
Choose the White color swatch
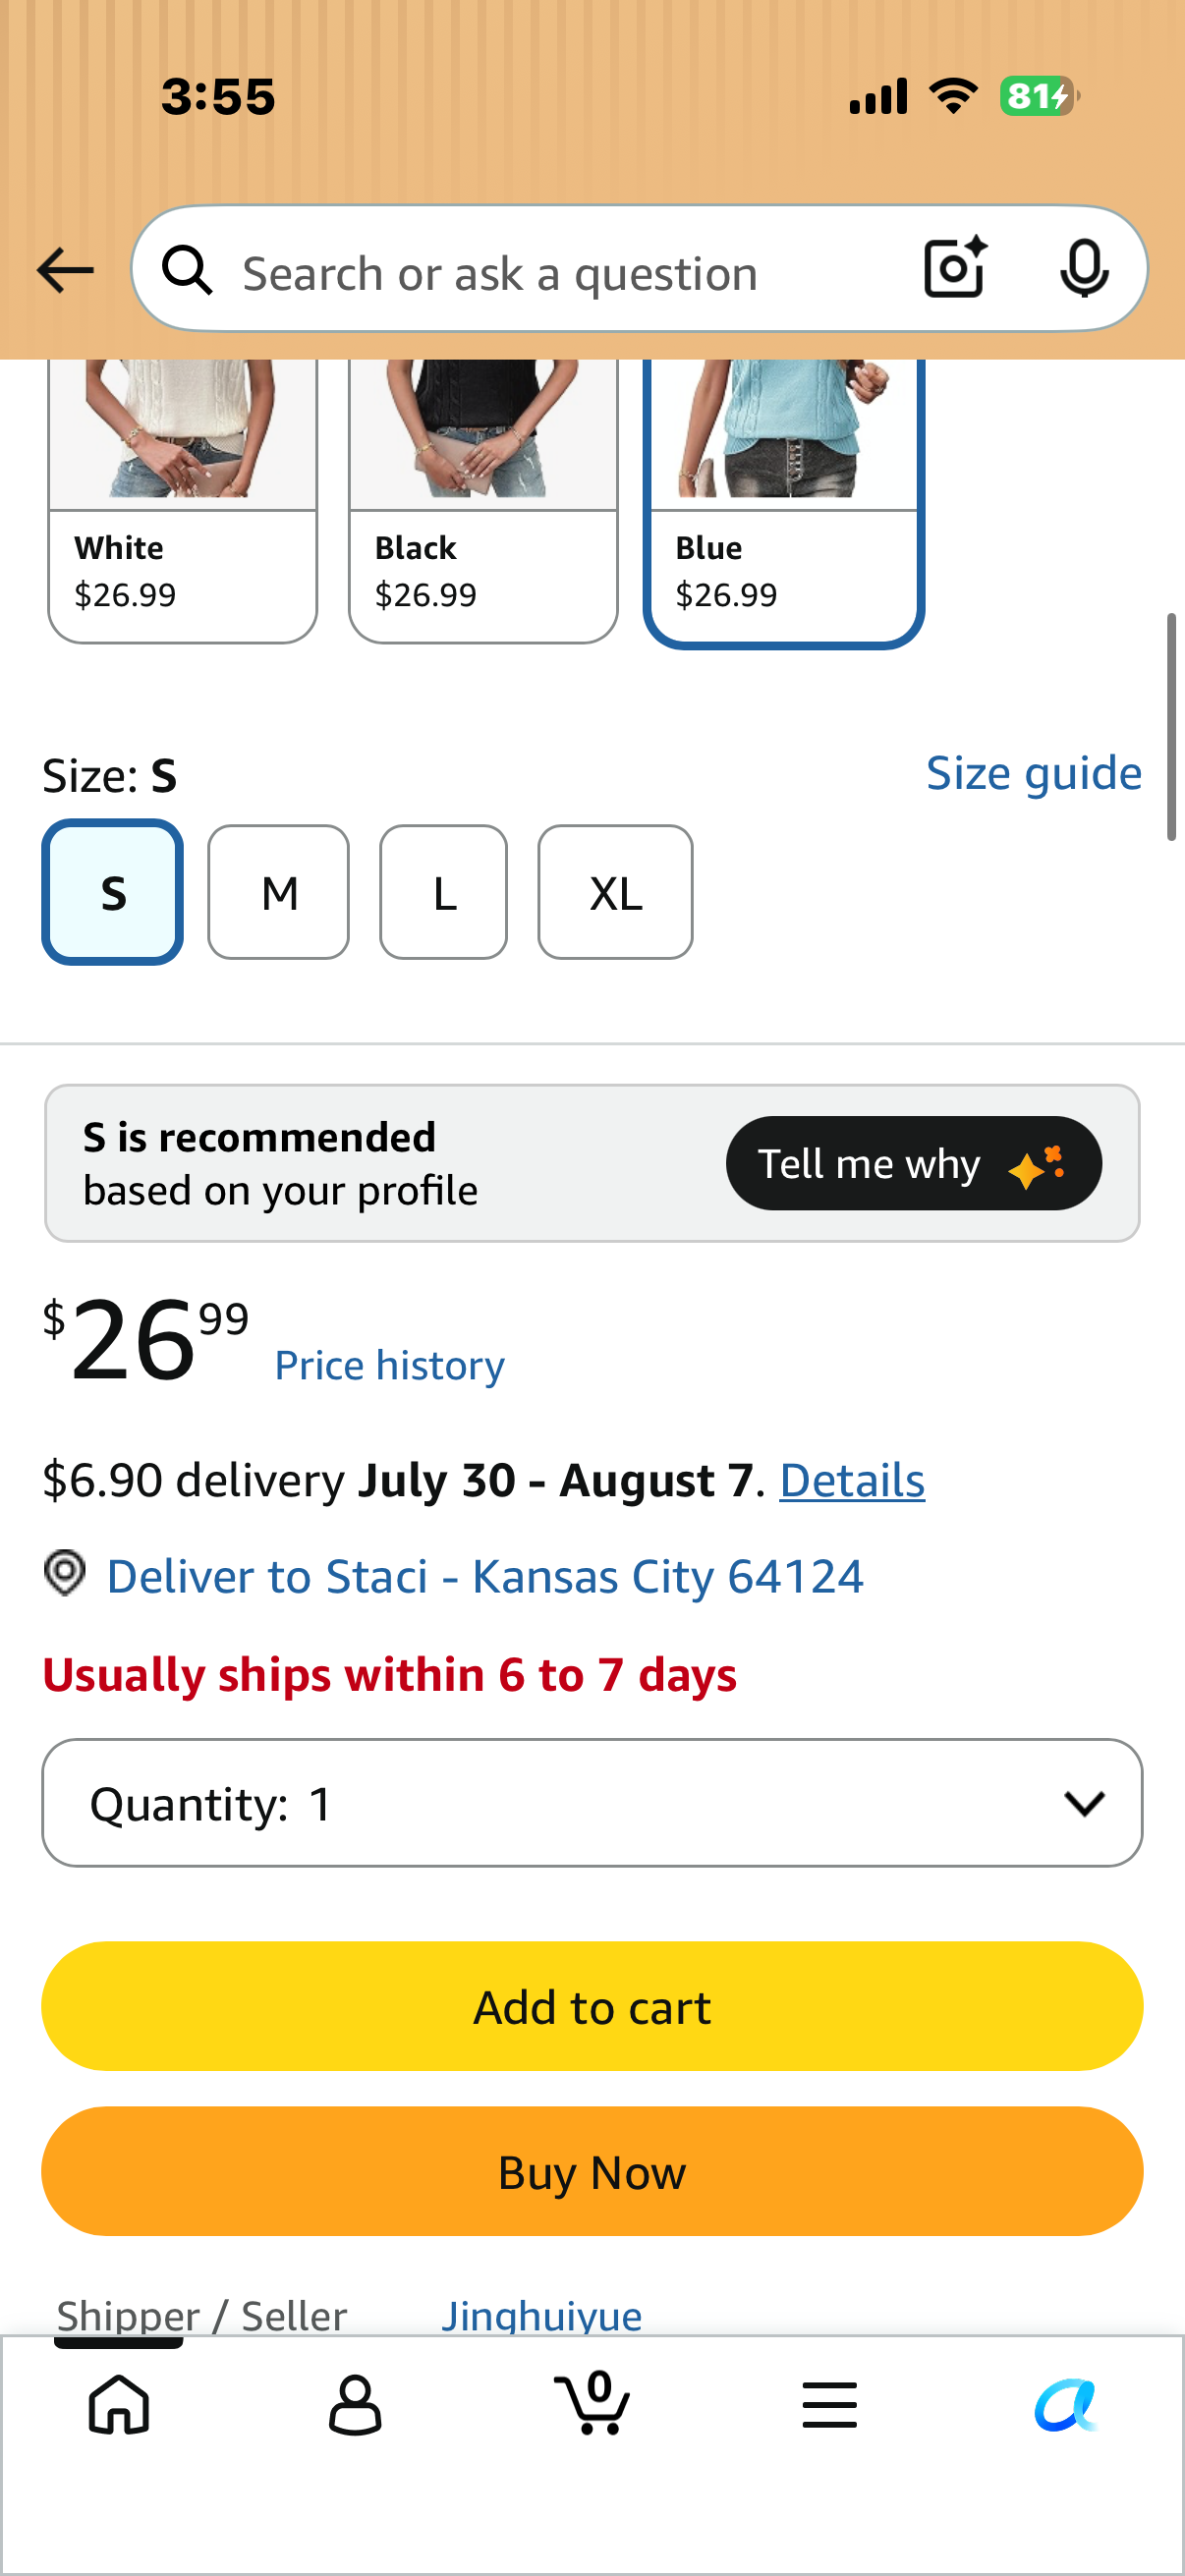coord(183,502)
